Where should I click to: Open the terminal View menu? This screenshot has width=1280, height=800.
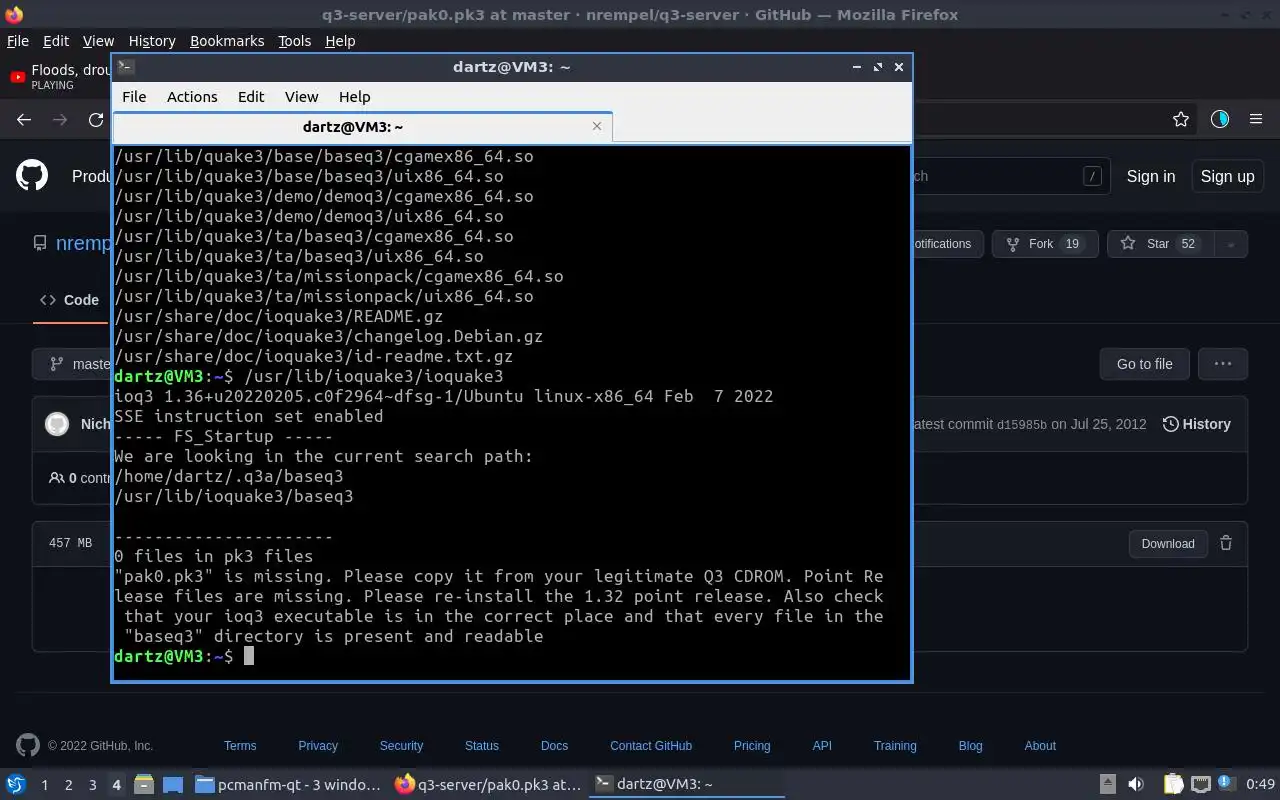coord(301,97)
